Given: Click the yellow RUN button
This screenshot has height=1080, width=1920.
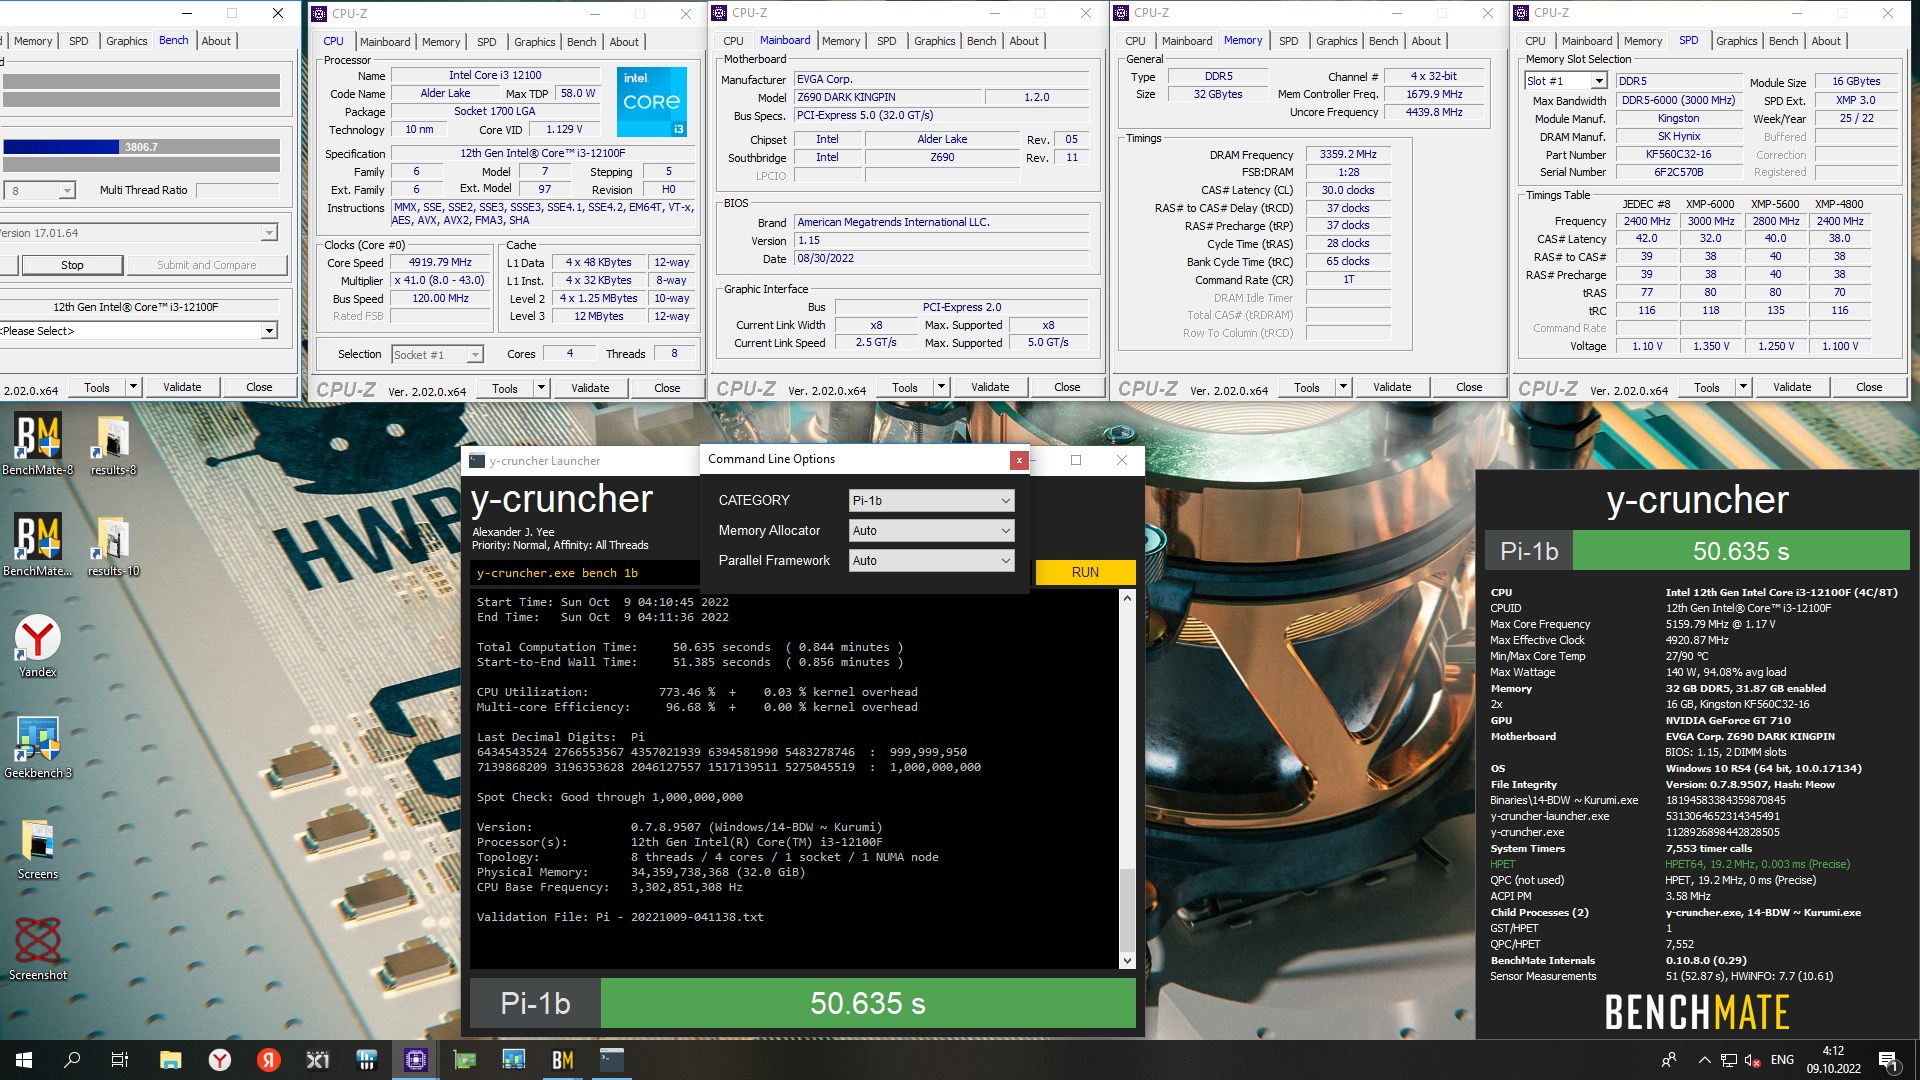Looking at the screenshot, I should point(1085,572).
